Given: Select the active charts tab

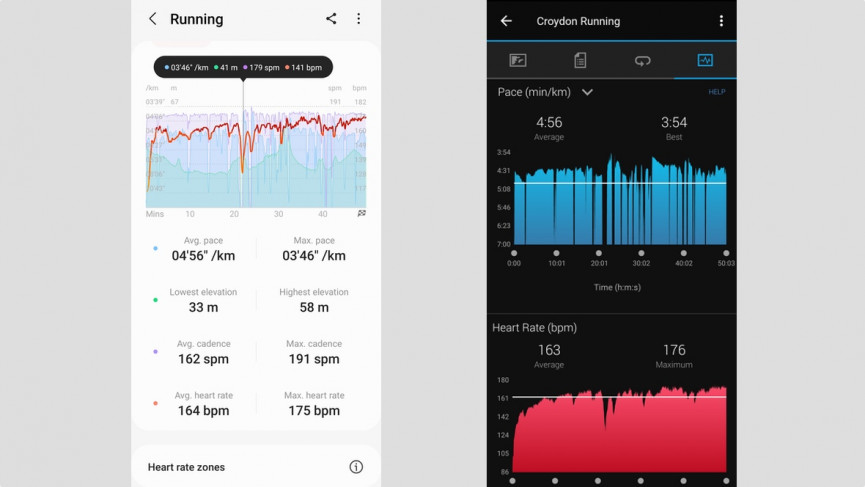Looking at the screenshot, I should [705, 60].
